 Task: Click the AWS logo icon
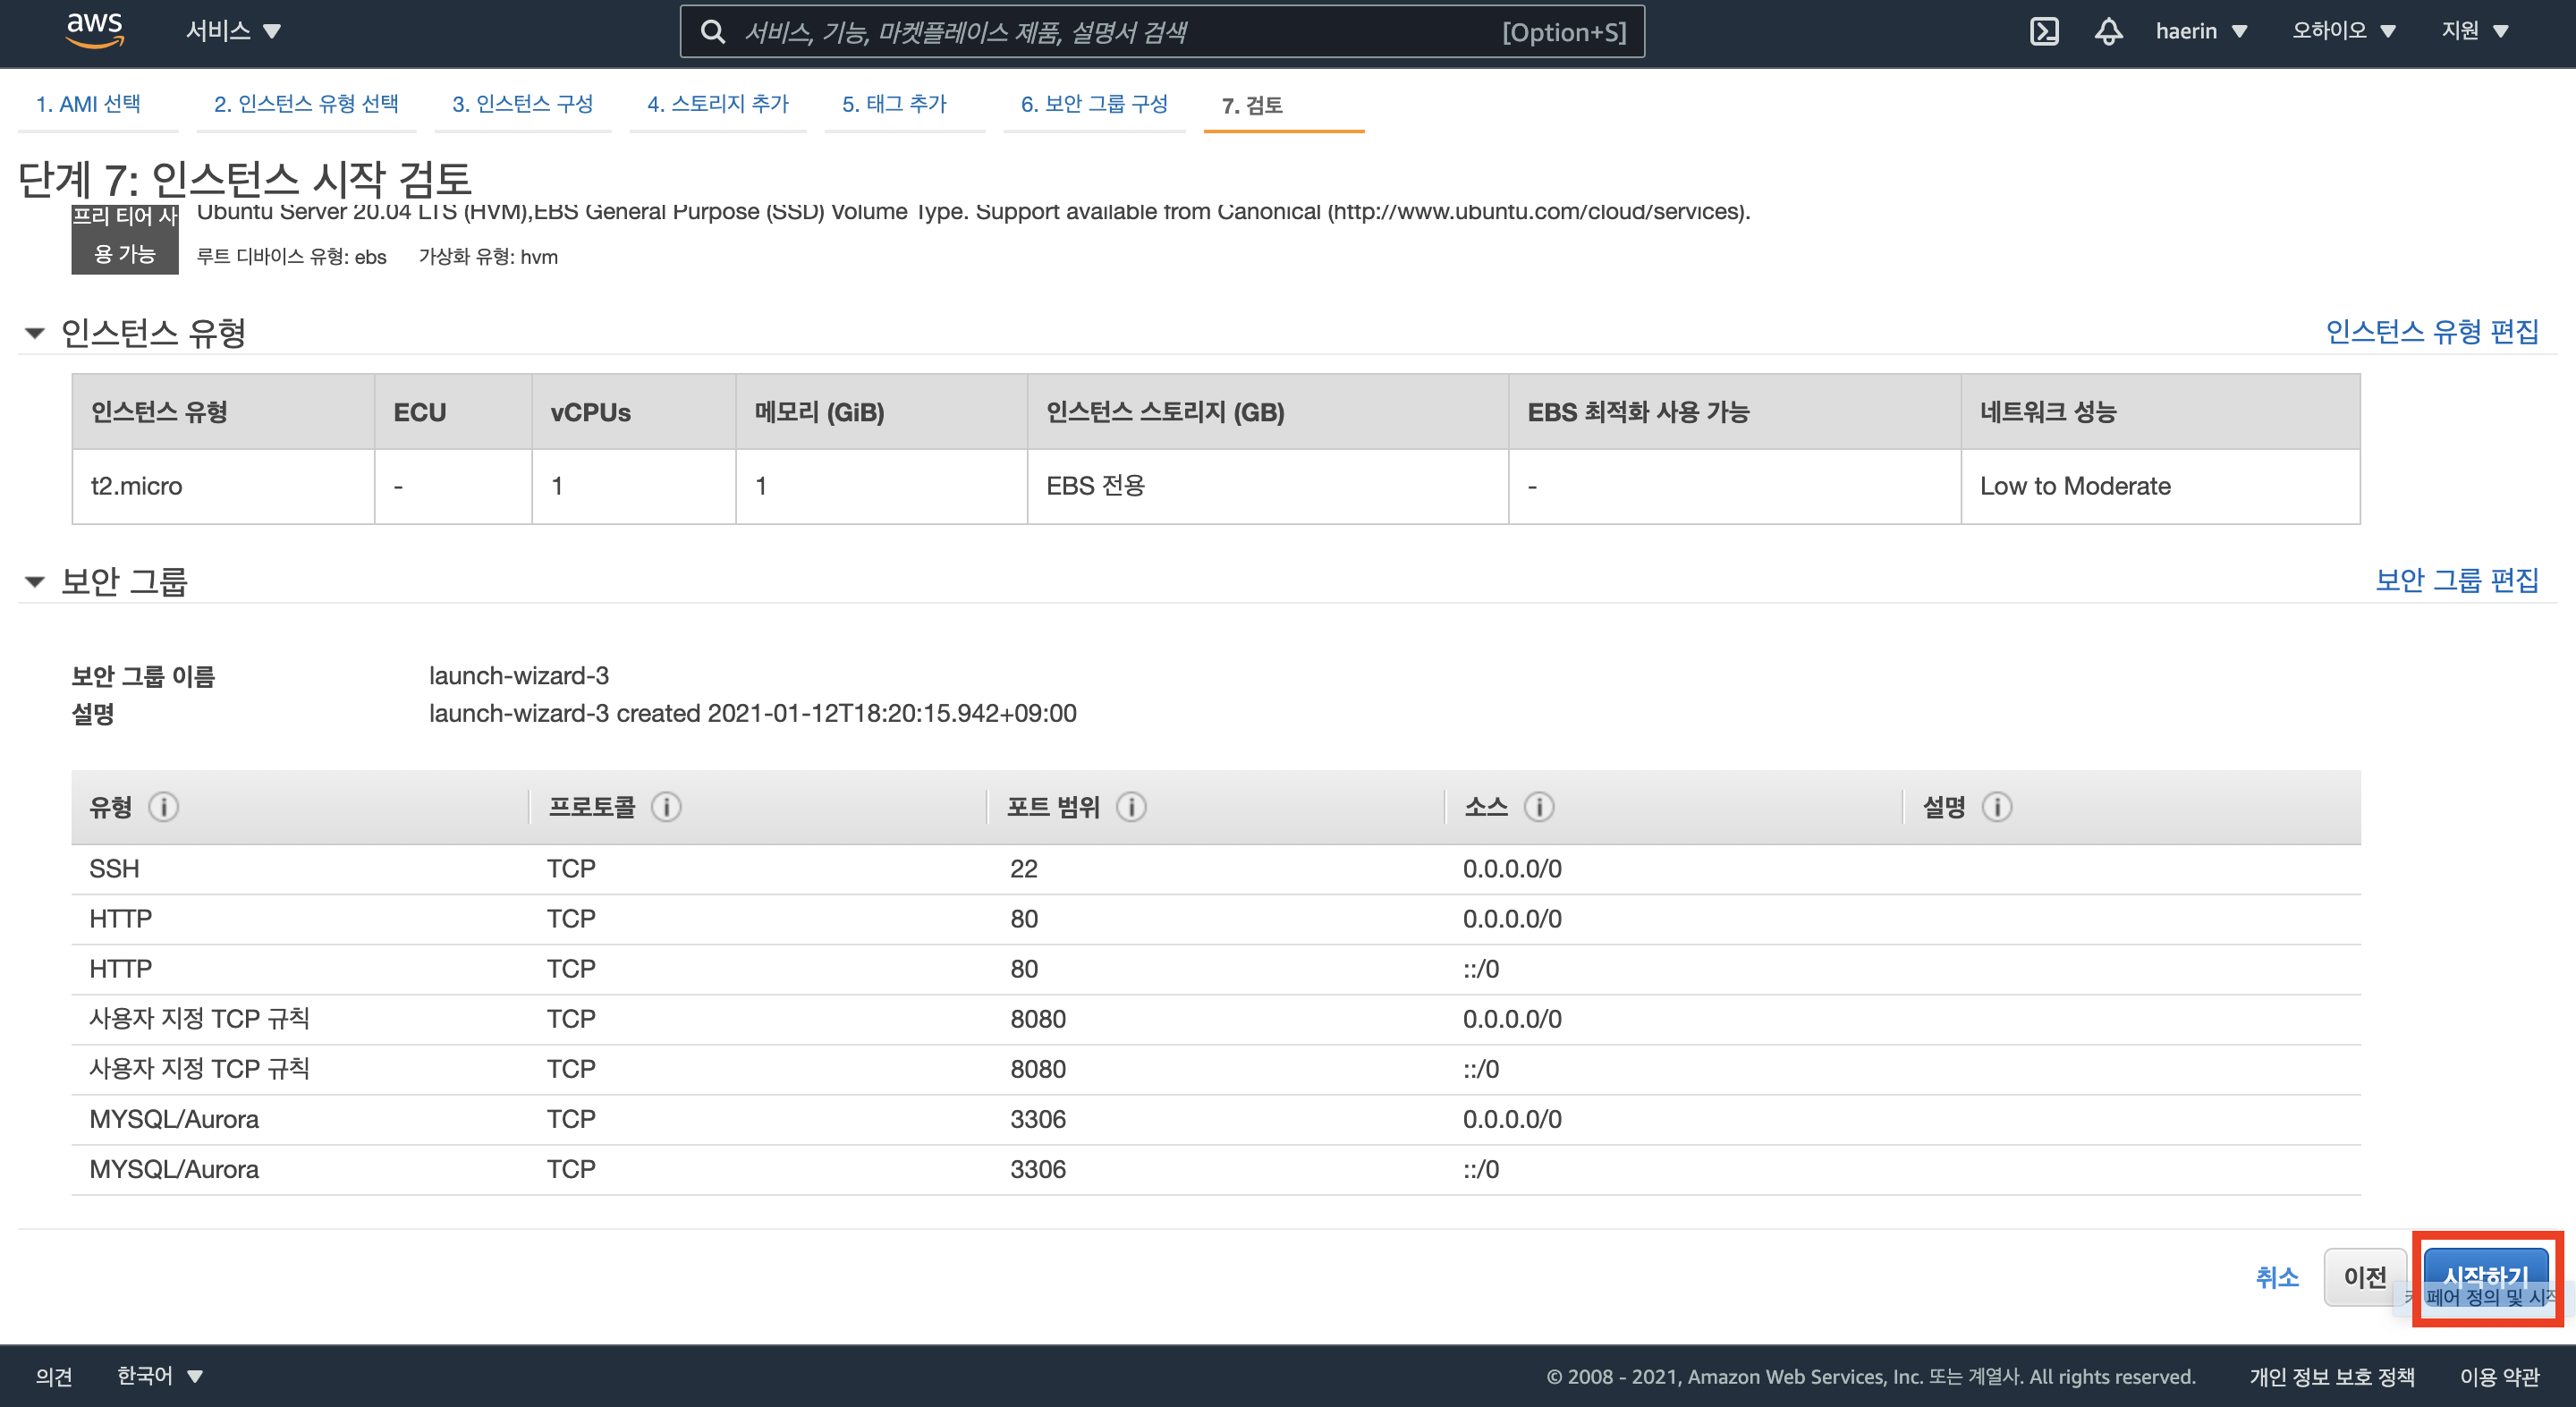(94, 30)
